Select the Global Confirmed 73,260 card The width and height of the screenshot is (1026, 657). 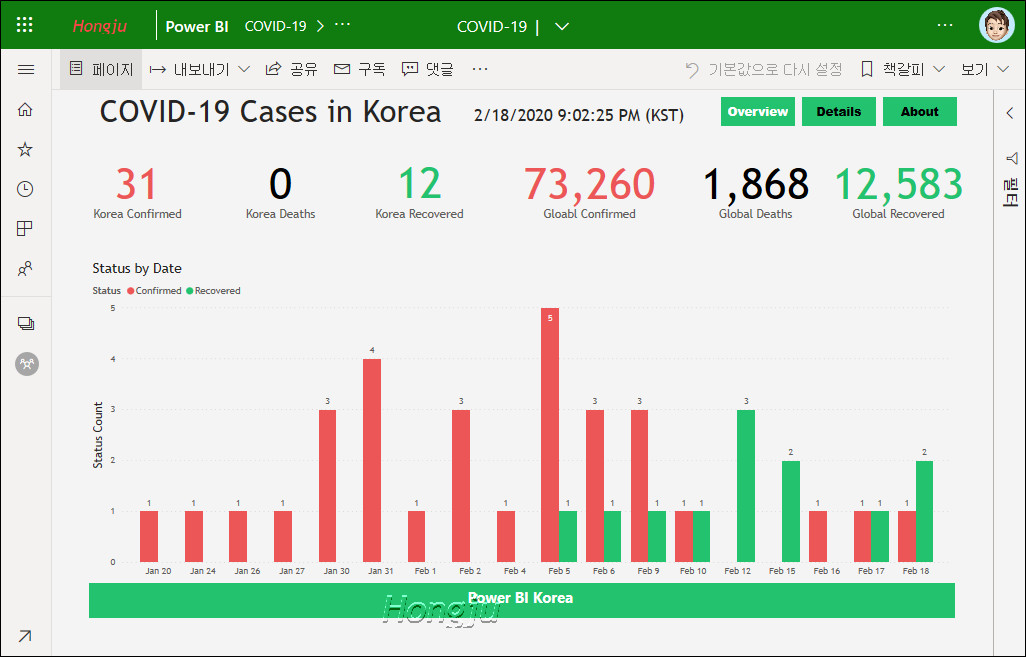590,192
